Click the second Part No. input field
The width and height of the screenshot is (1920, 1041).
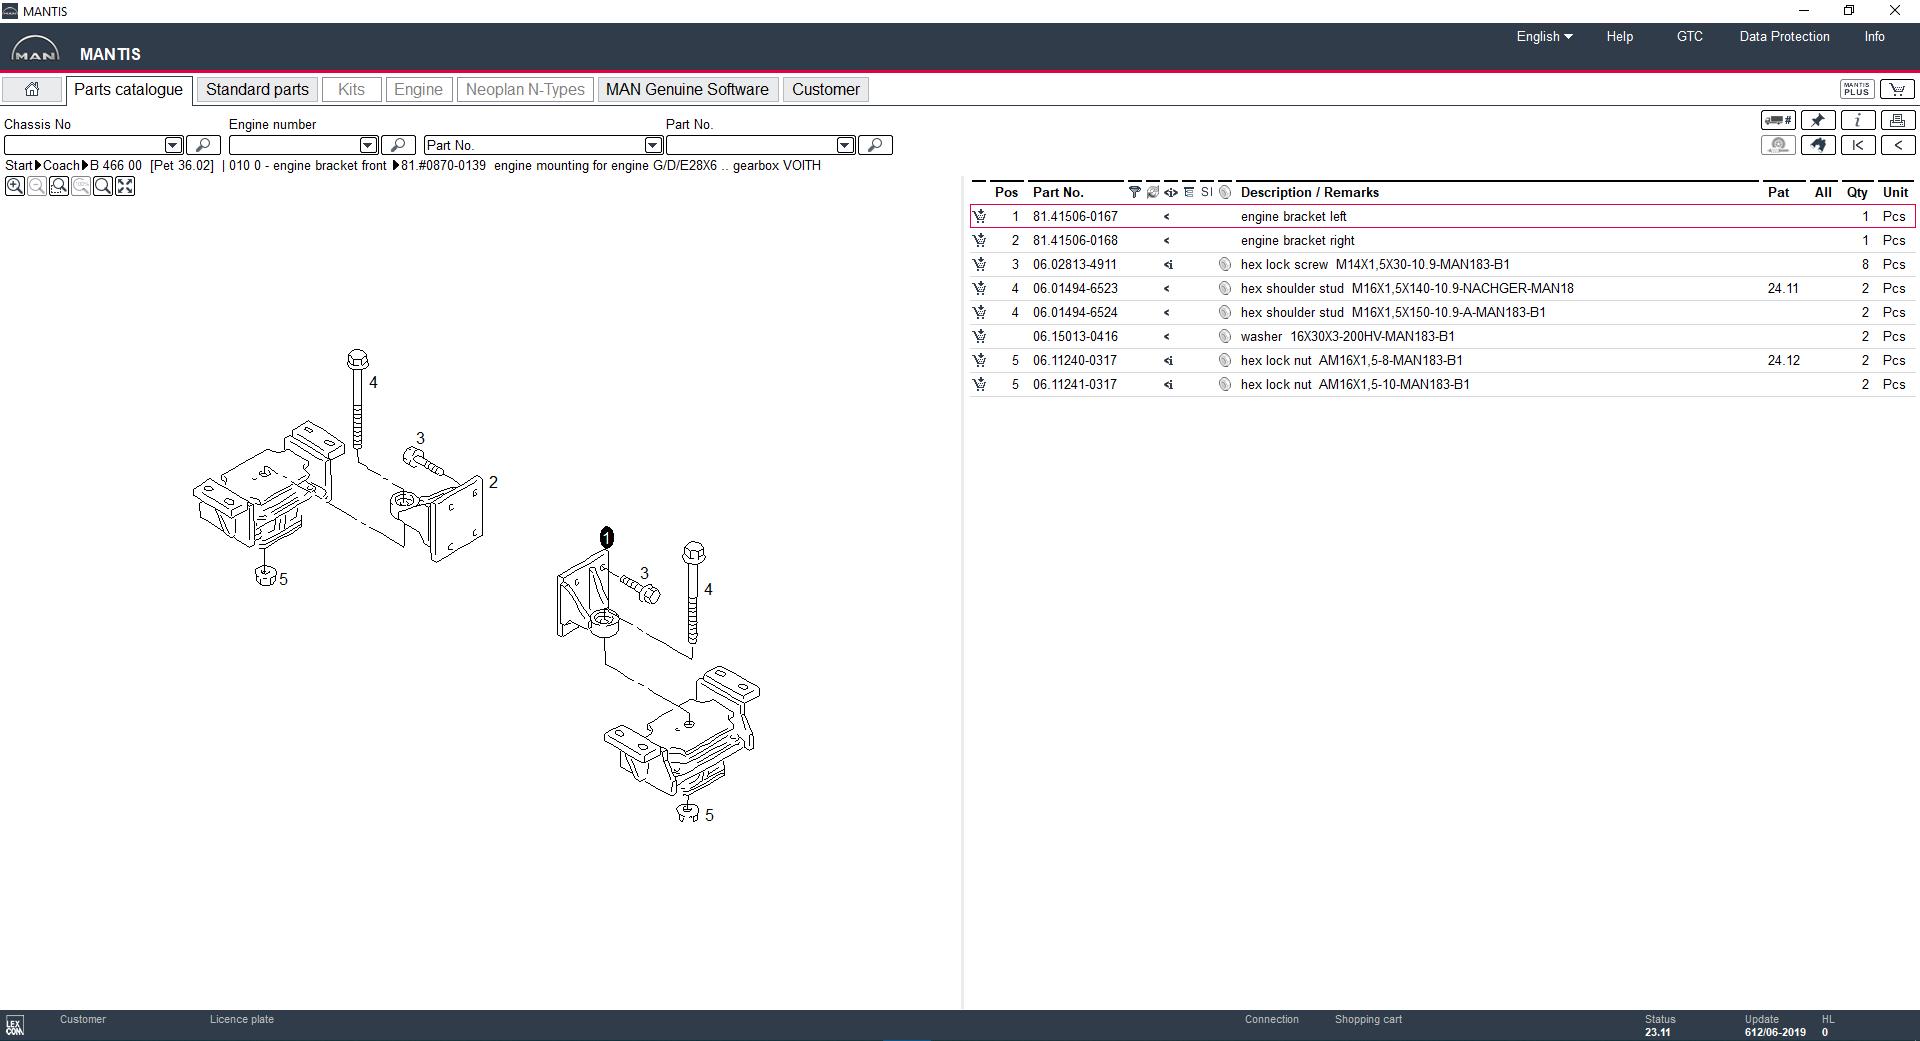point(751,145)
